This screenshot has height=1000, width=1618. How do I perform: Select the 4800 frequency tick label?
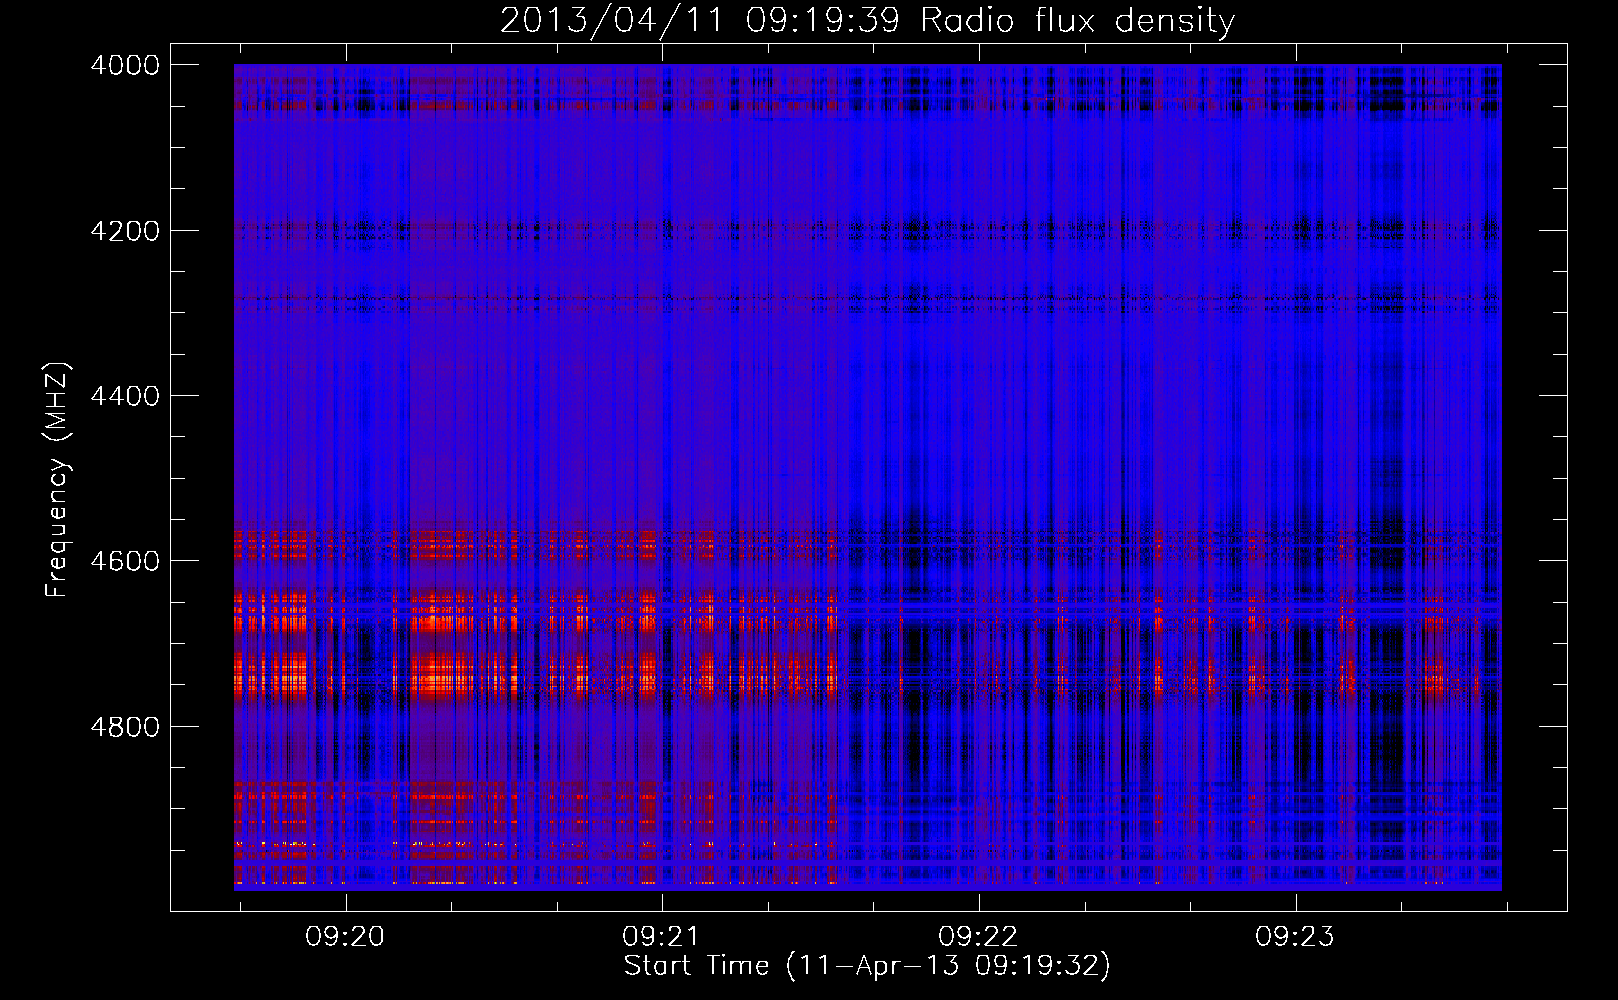tap(125, 727)
